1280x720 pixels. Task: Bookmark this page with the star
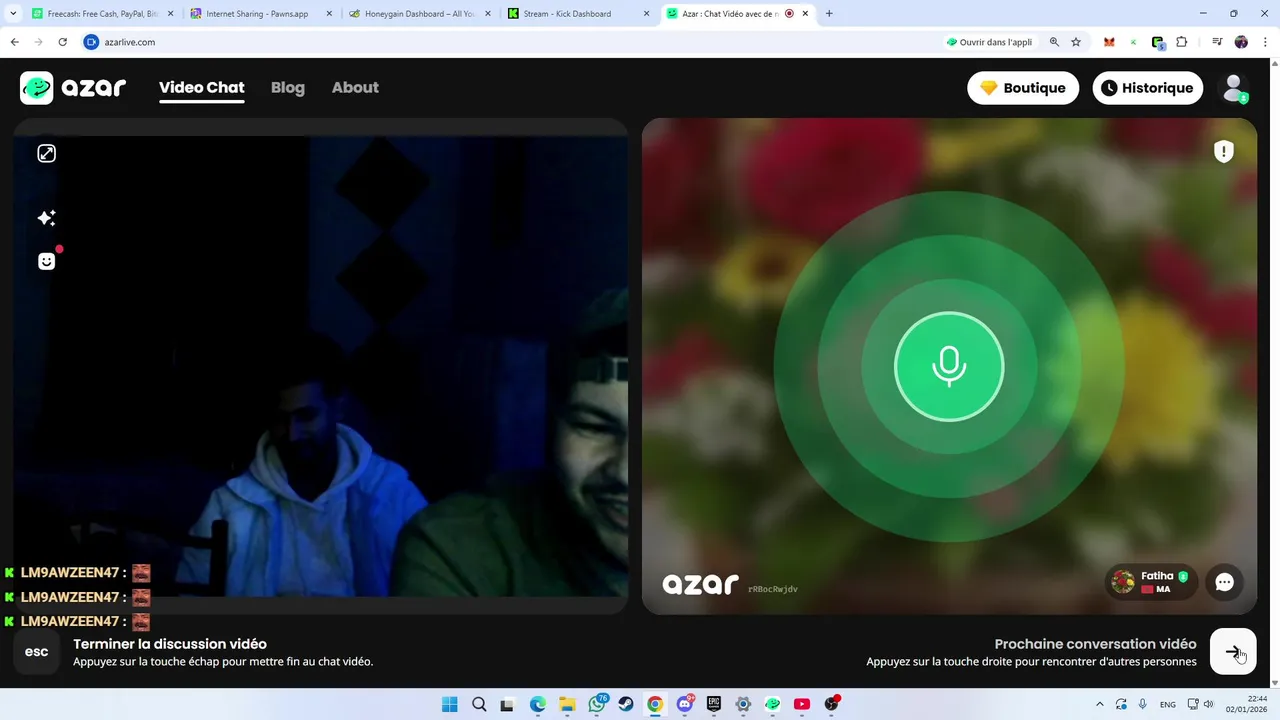(x=1076, y=42)
